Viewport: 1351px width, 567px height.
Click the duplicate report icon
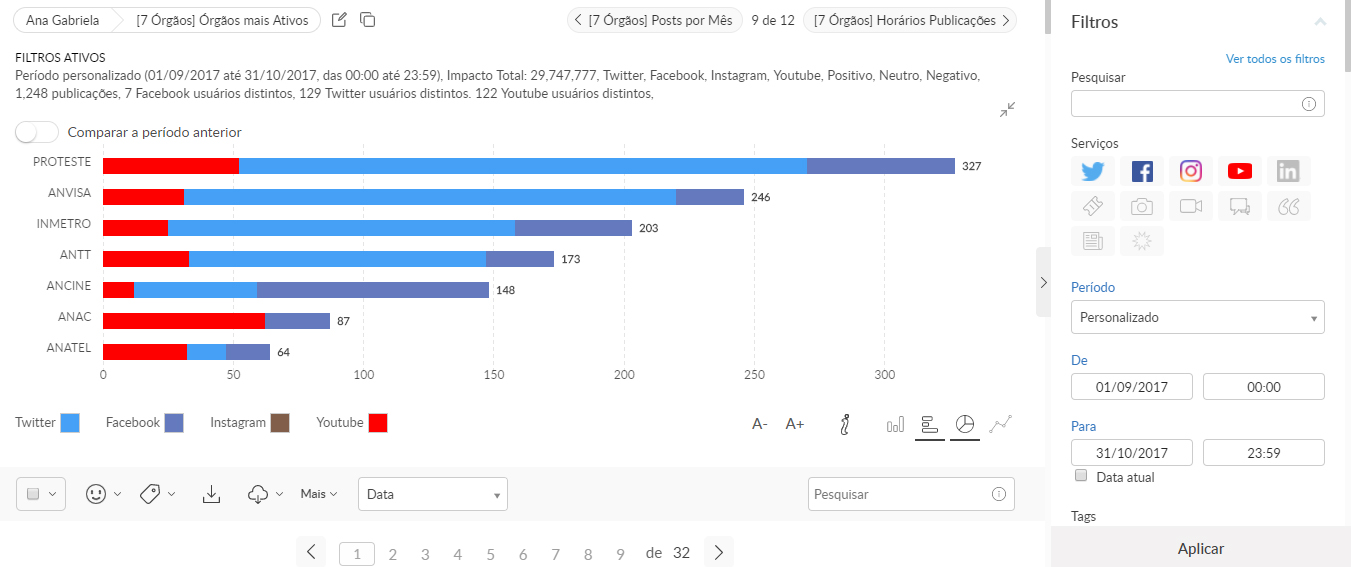pyautogui.click(x=367, y=20)
